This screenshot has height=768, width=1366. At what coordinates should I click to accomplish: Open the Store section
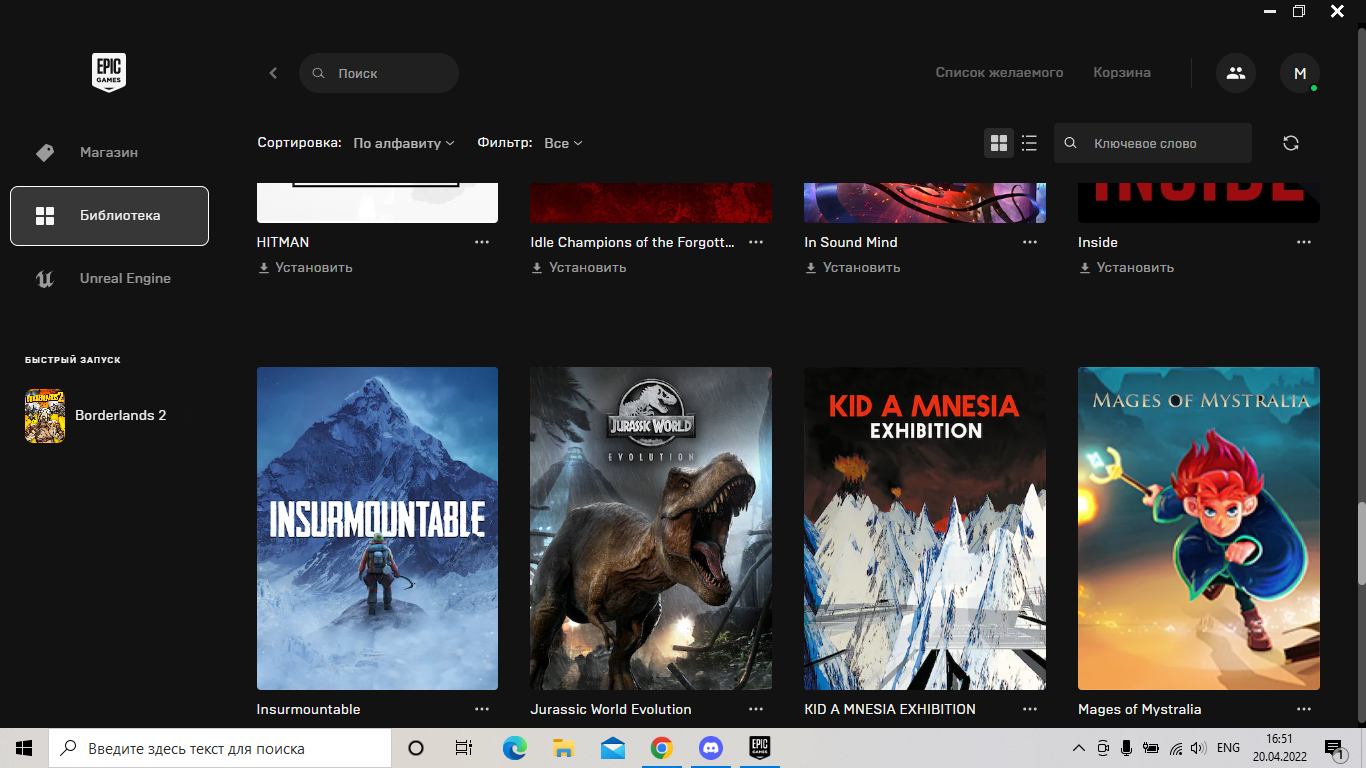[x=109, y=152]
